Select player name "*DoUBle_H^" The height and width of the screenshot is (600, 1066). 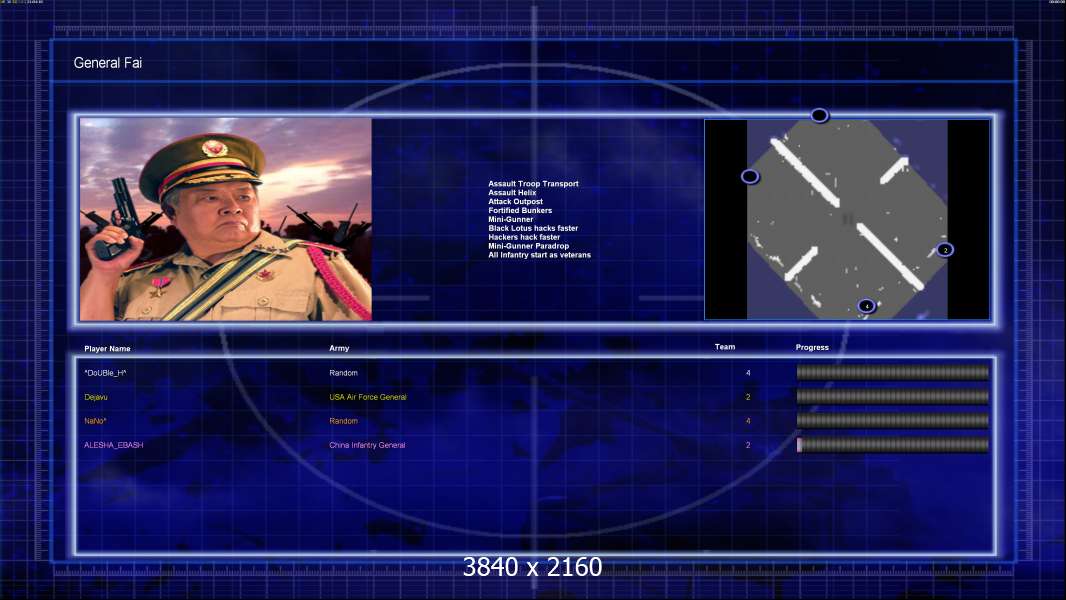[x=105, y=373]
